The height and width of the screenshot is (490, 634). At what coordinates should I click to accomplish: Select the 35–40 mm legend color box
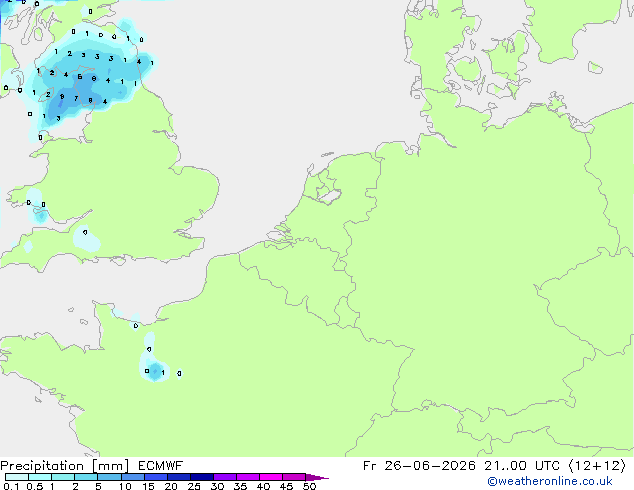click(248, 477)
